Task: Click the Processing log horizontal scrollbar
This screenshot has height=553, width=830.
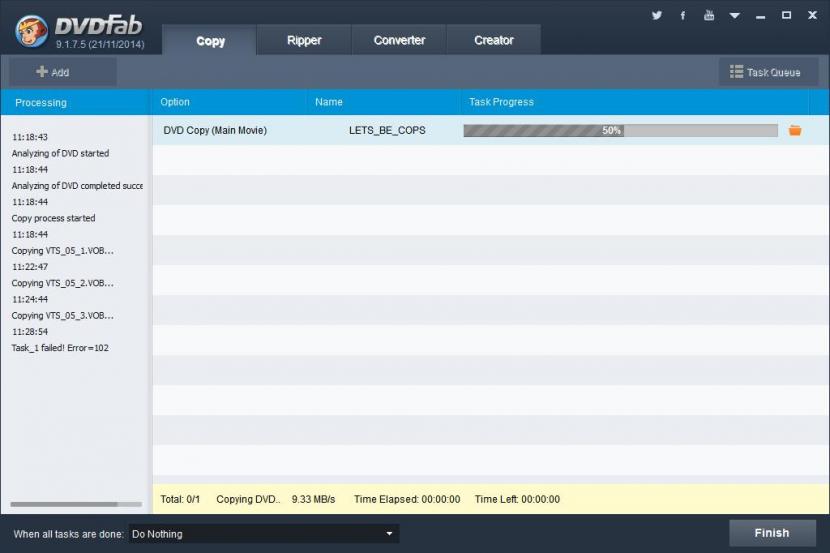Action: (63, 504)
